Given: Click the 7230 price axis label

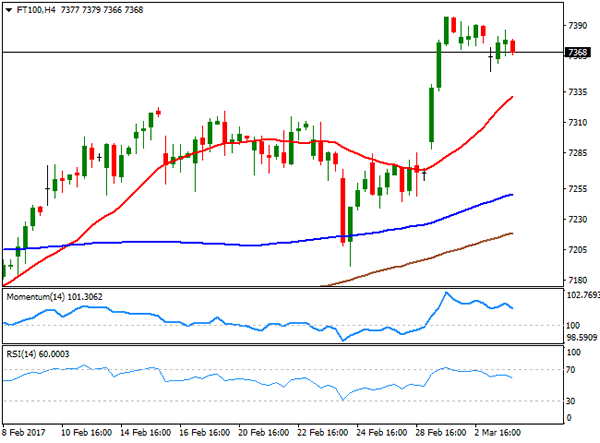Looking at the screenshot, I should point(577,219).
